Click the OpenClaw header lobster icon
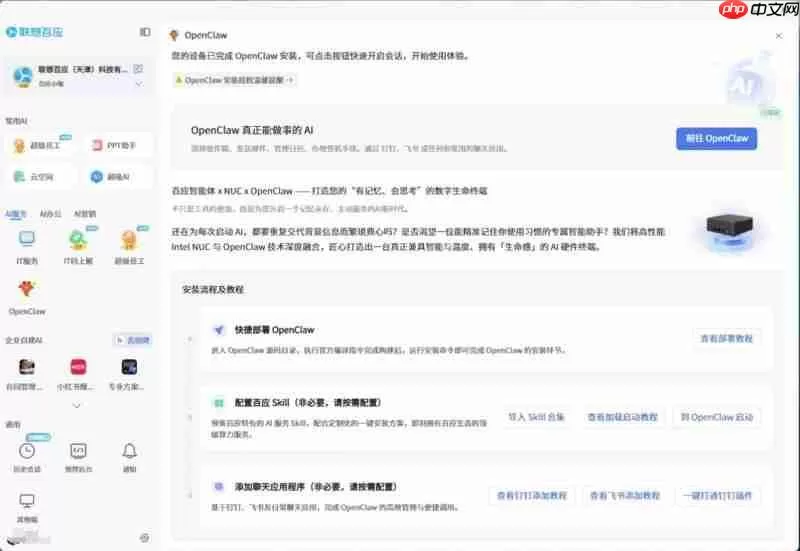The image size is (800, 551). 174,35
